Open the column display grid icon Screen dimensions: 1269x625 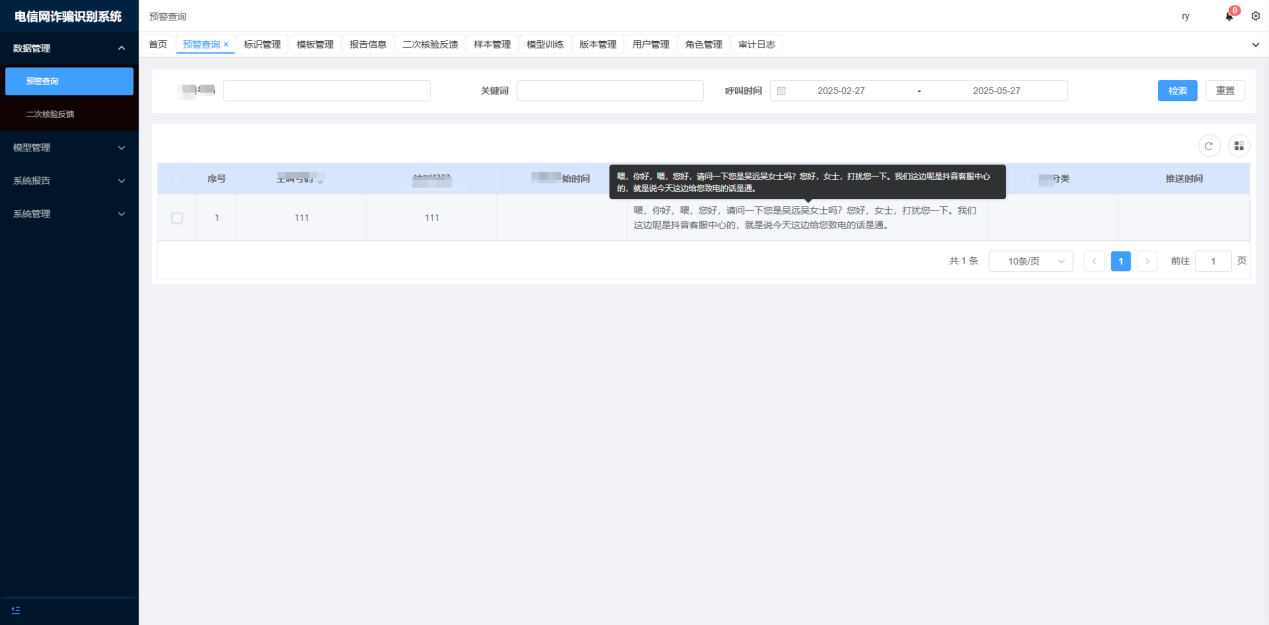click(x=1239, y=146)
